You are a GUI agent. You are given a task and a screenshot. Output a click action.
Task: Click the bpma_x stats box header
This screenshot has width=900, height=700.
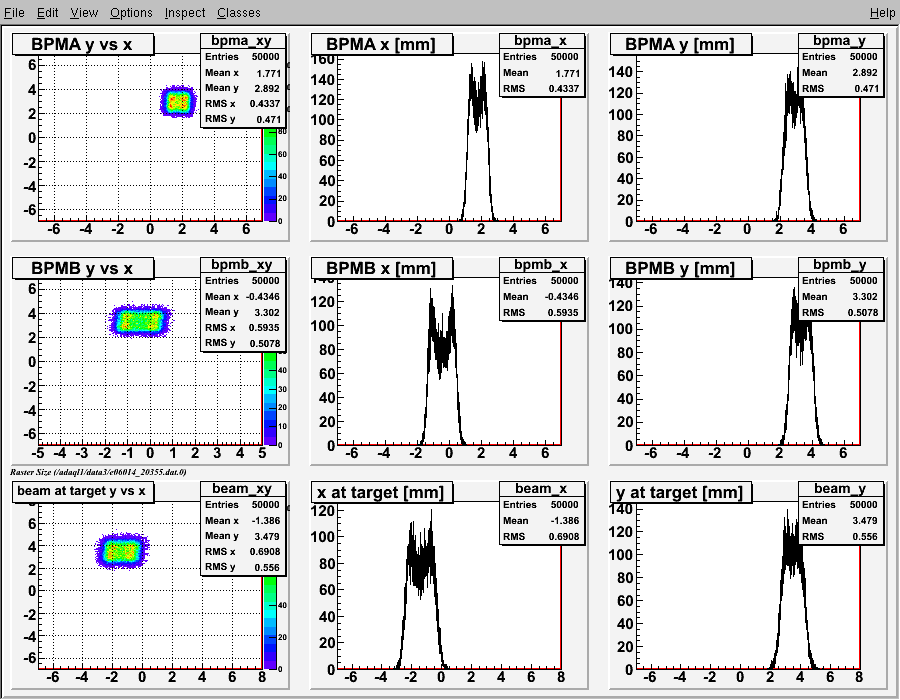pos(541,41)
